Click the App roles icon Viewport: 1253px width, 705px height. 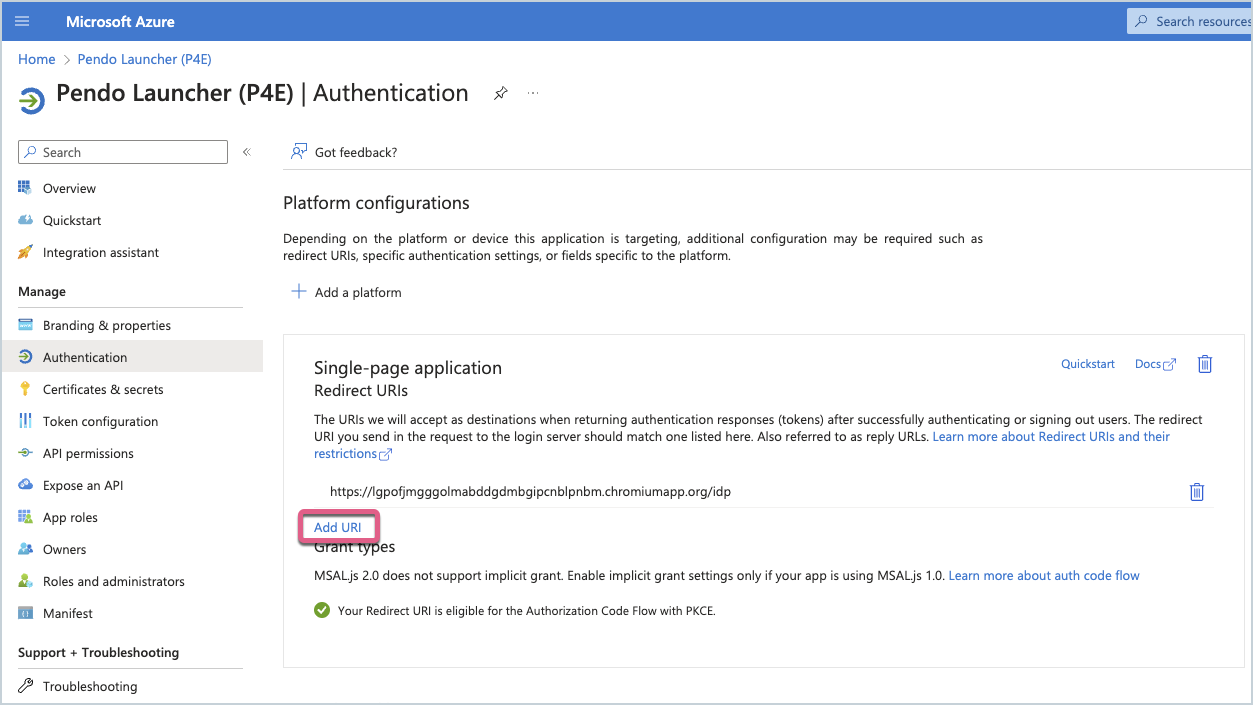pos(25,517)
